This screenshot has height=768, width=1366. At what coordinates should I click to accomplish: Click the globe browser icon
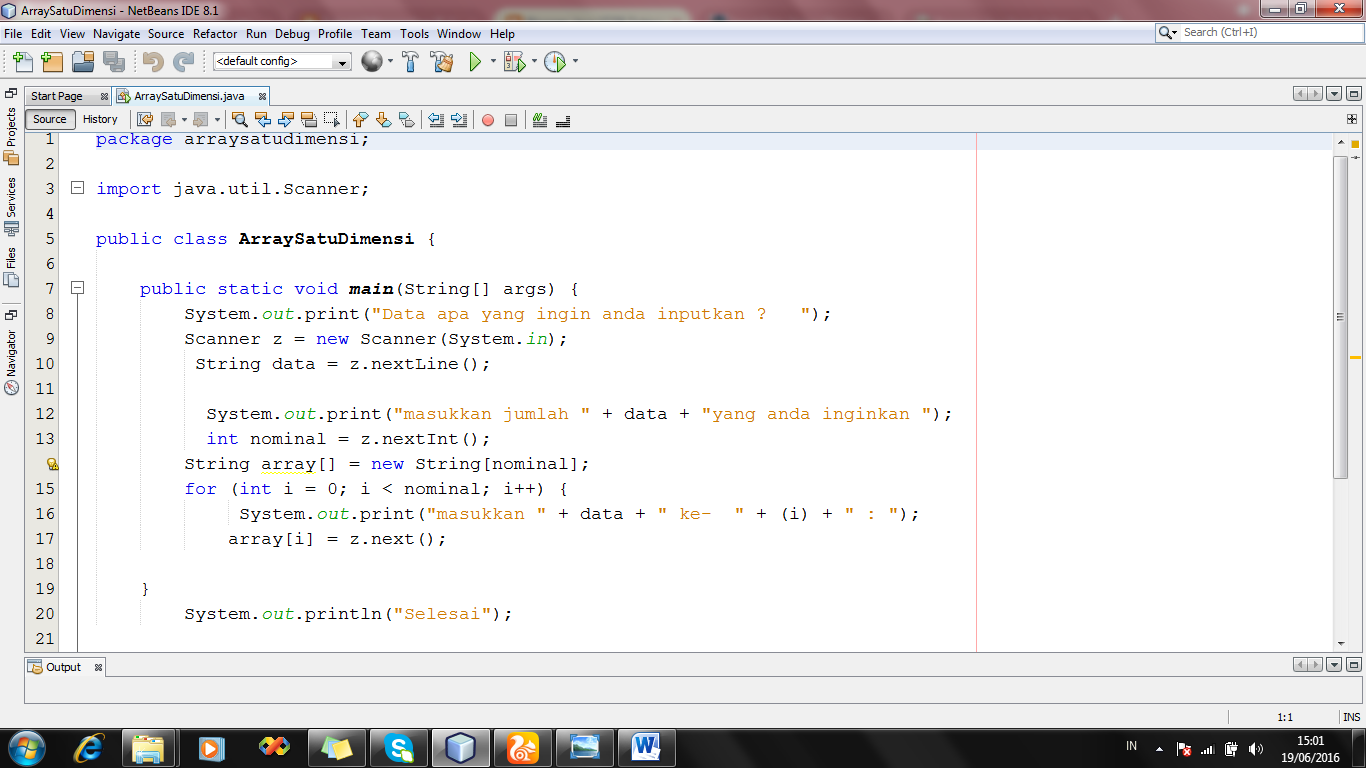(372, 62)
